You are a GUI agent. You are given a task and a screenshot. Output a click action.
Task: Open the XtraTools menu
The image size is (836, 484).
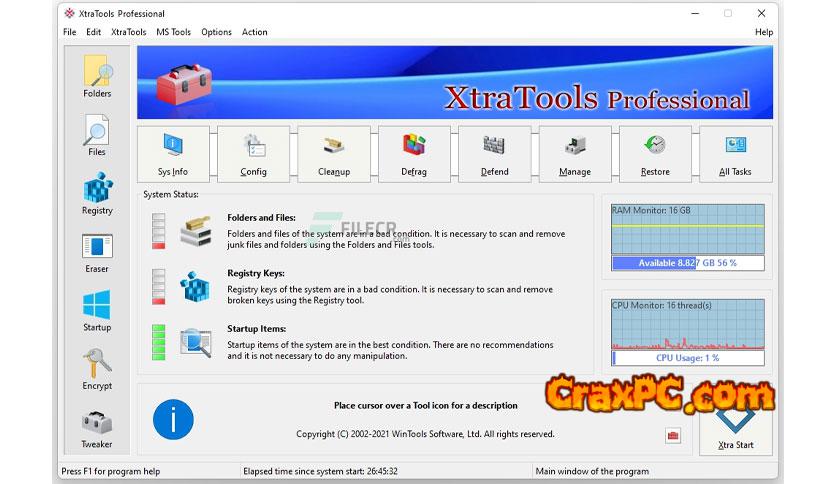128,32
